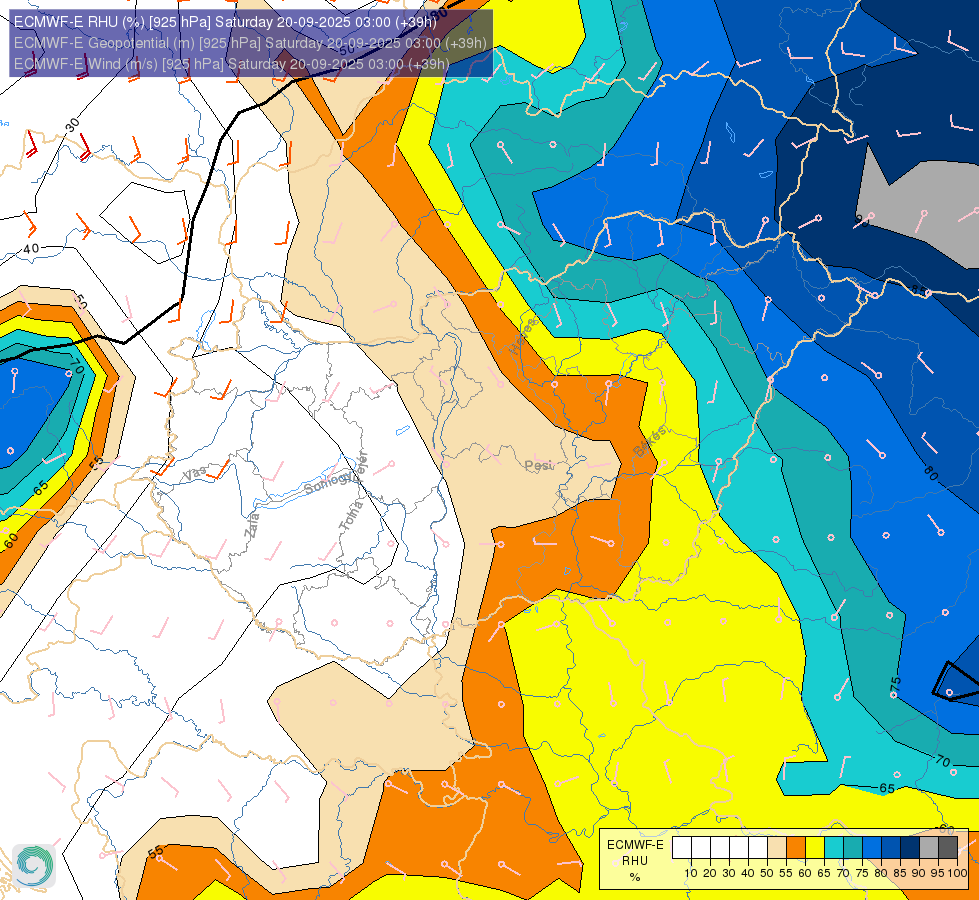
Task: Click the Heves county label on map
Action: (523, 336)
